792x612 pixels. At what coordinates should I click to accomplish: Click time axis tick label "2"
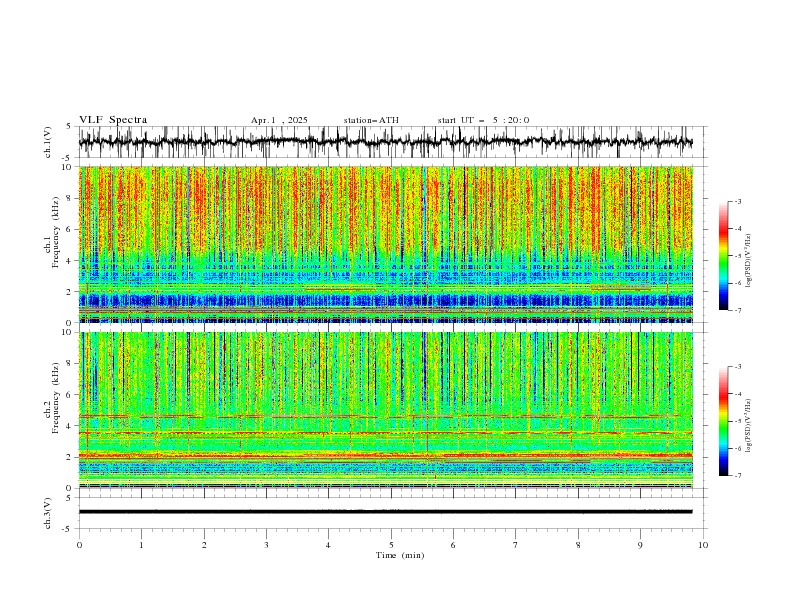[x=204, y=545]
